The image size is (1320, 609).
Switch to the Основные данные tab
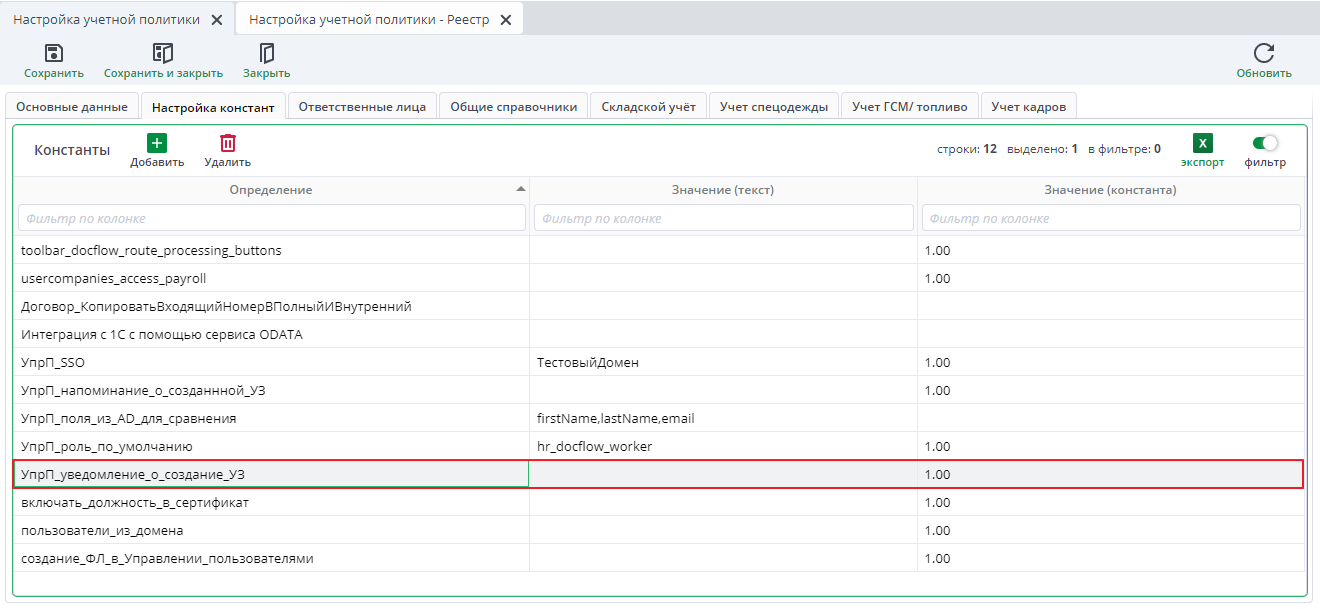tap(72, 107)
